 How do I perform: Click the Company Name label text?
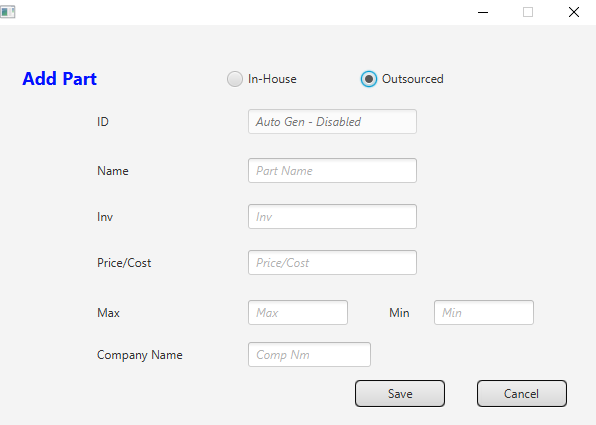[140, 355]
